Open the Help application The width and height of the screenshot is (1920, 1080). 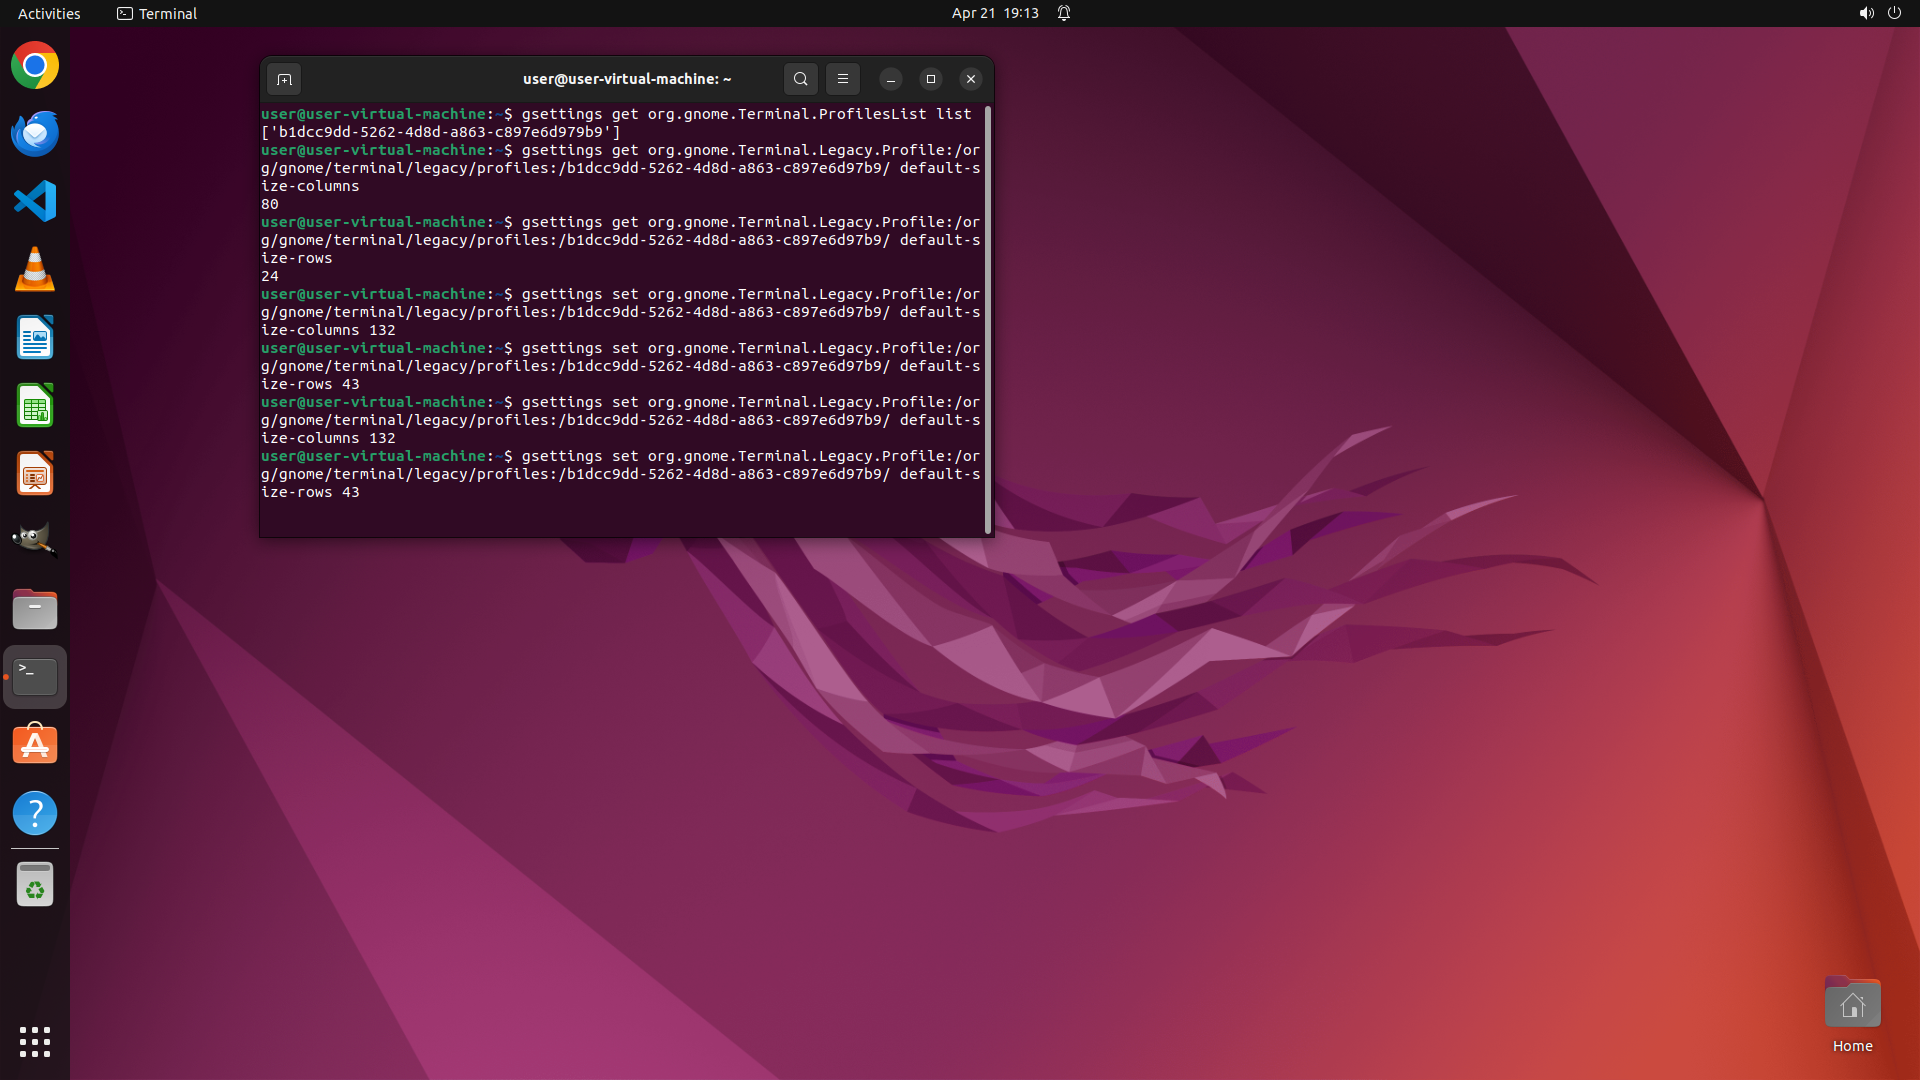click(35, 813)
